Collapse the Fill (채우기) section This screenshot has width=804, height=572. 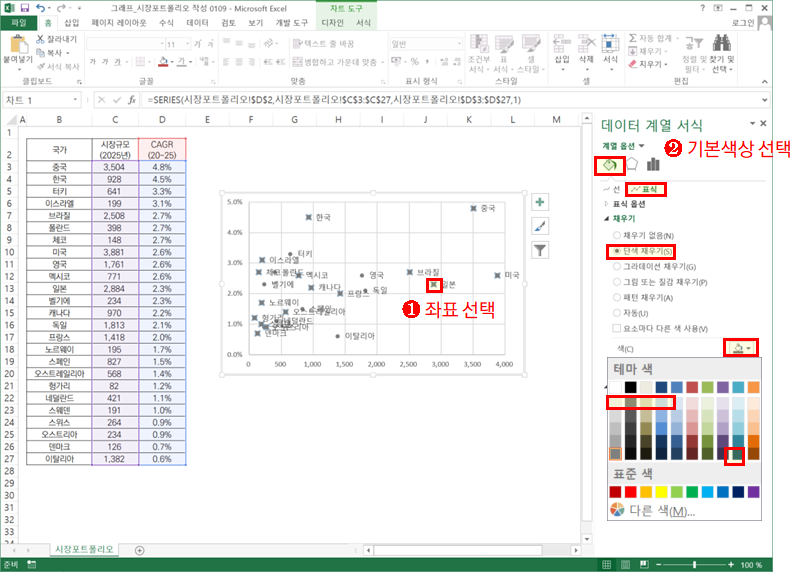tap(607, 219)
